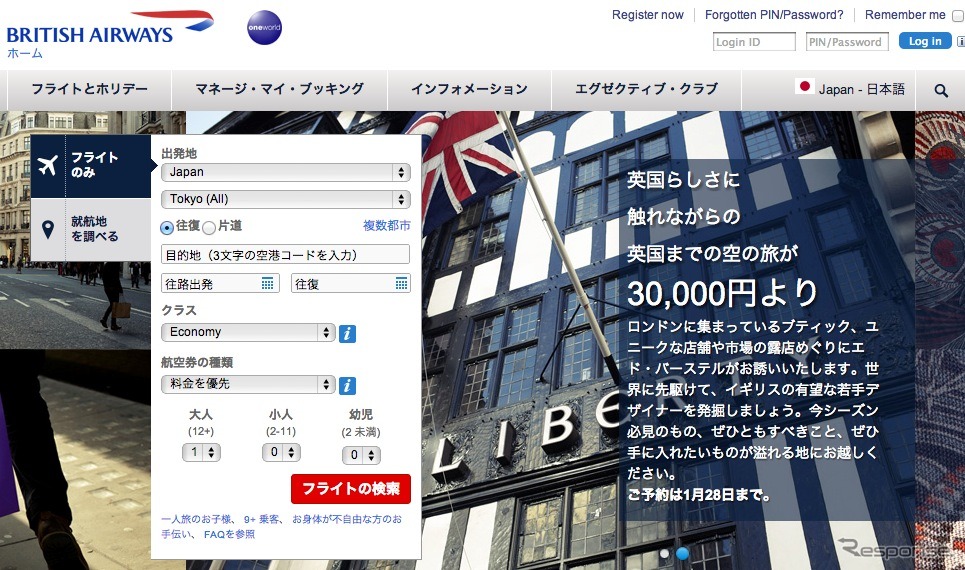Click the info icon beside Log in
This screenshot has height=570, width=965.
961,41
